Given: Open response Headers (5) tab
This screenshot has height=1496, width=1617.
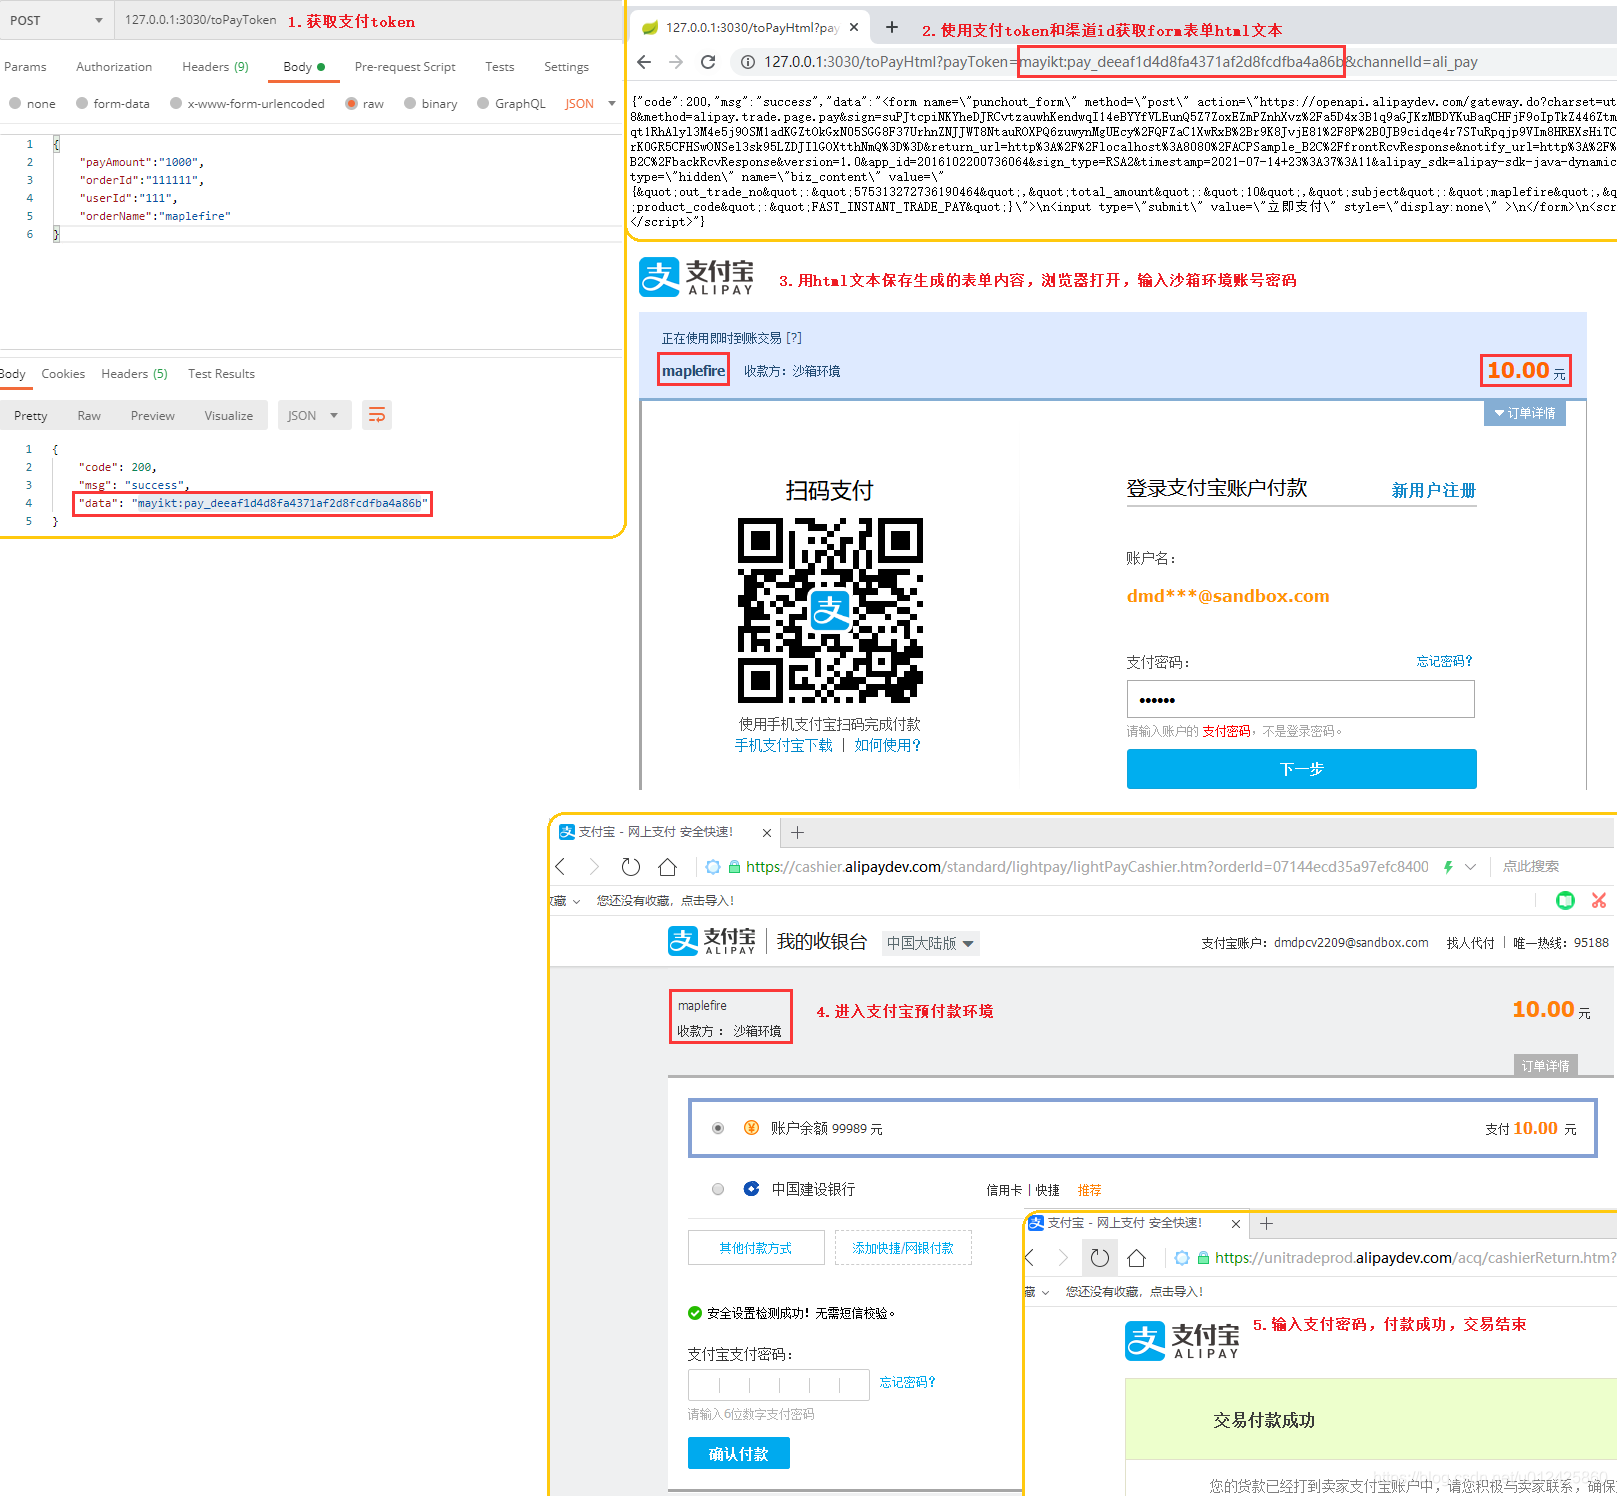Looking at the screenshot, I should [x=134, y=374].
